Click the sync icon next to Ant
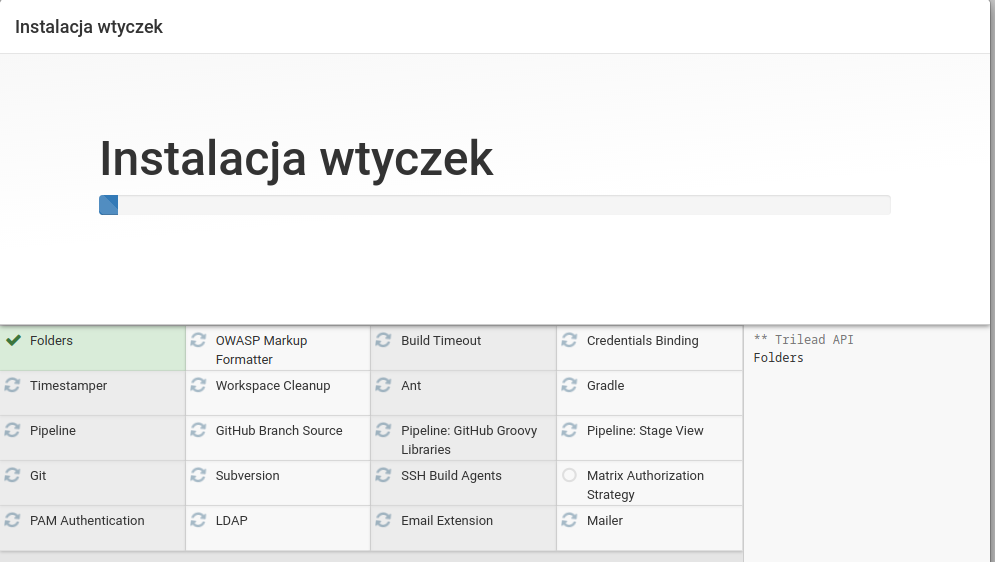995x562 pixels. point(383,385)
